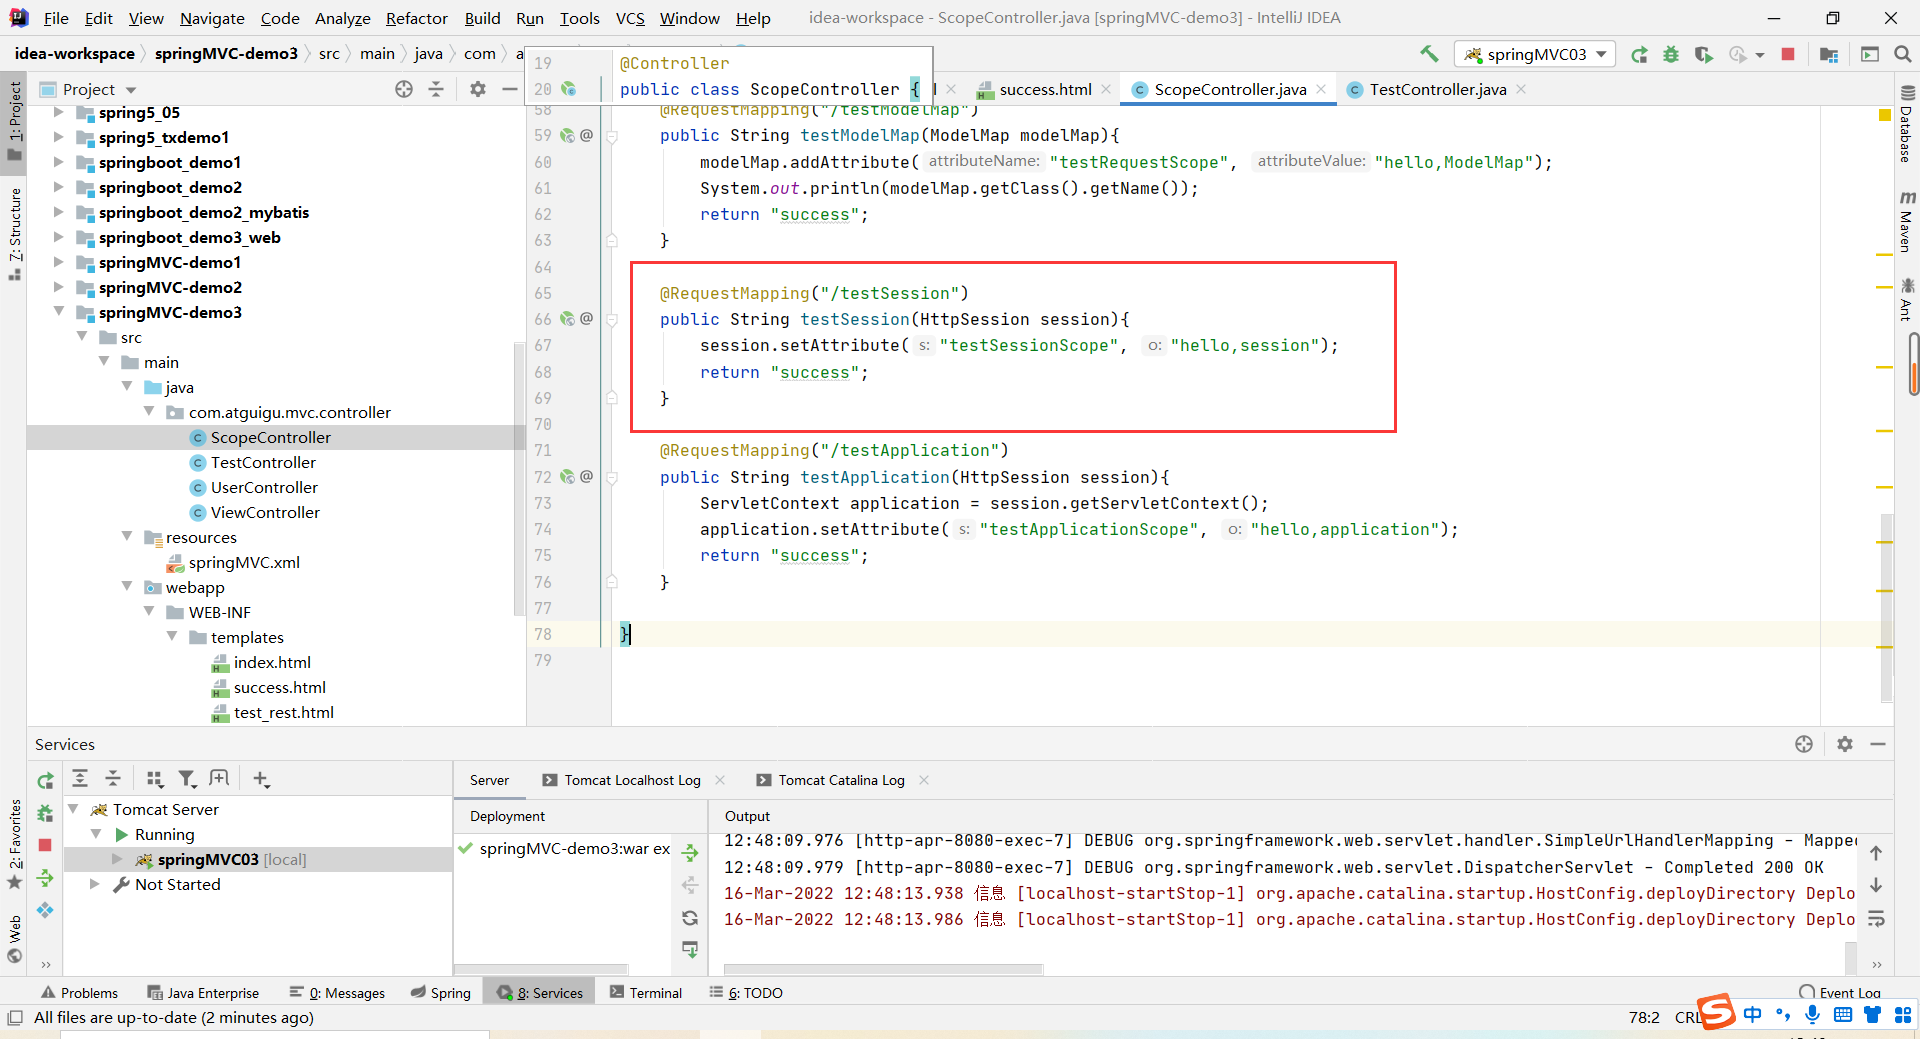Open the 0: Messages tool window
Image resolution: width=1920 pixels, height=1039 pixels.
coord(337,992)
